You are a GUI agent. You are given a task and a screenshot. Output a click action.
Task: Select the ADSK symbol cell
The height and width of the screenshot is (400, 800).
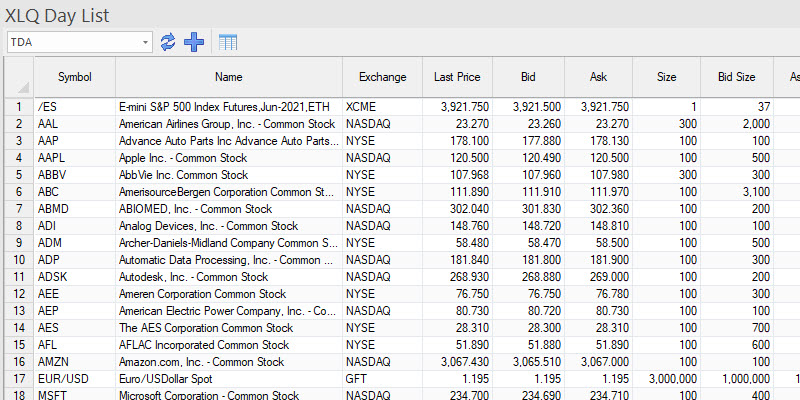75,277
